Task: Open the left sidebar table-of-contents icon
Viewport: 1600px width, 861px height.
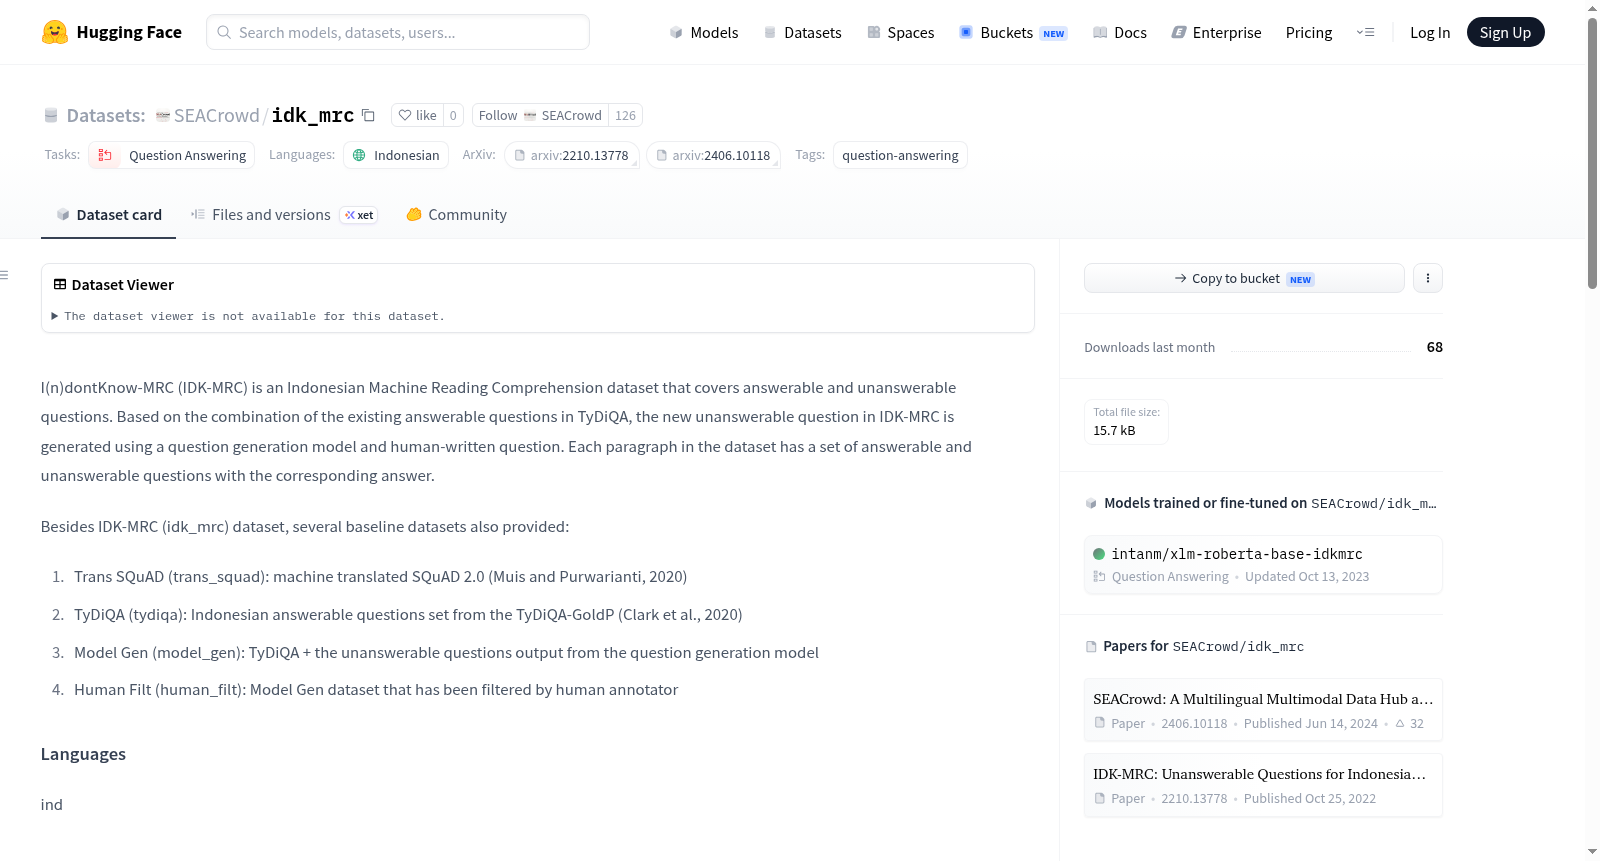Action: [4, 275]
